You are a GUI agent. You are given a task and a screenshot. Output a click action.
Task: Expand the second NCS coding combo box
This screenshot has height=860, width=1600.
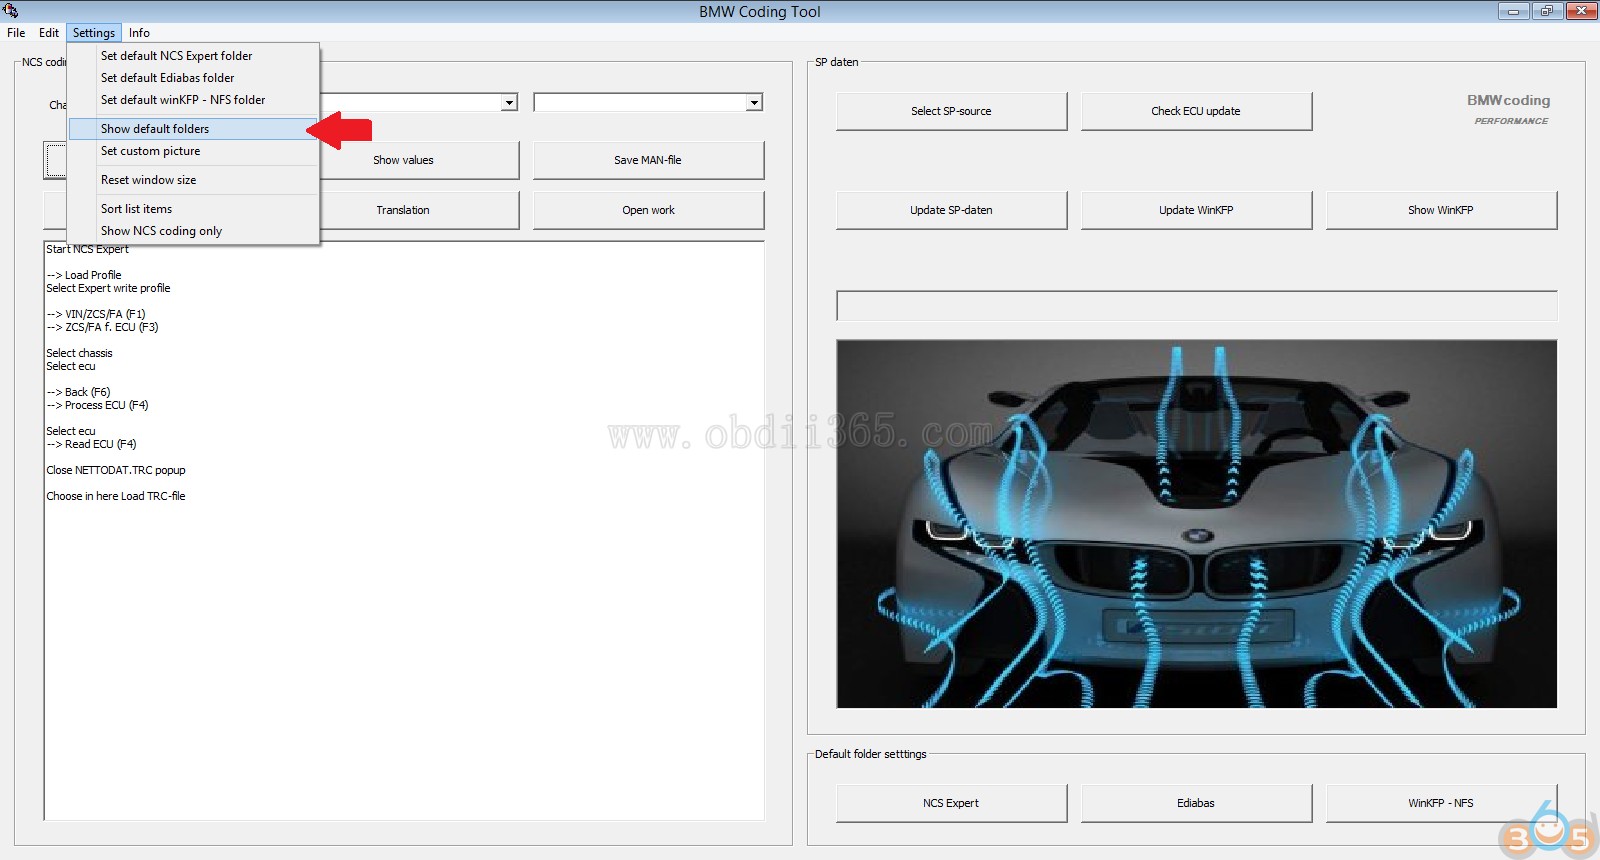point(754,103)
